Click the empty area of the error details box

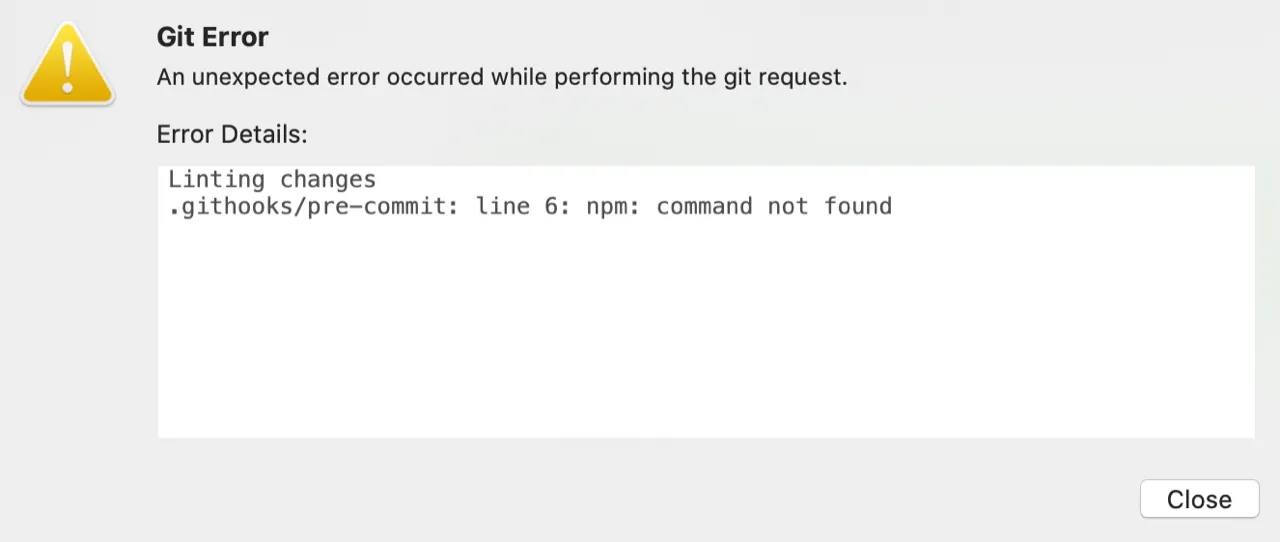pyautogui.click(x=706, y=330)
